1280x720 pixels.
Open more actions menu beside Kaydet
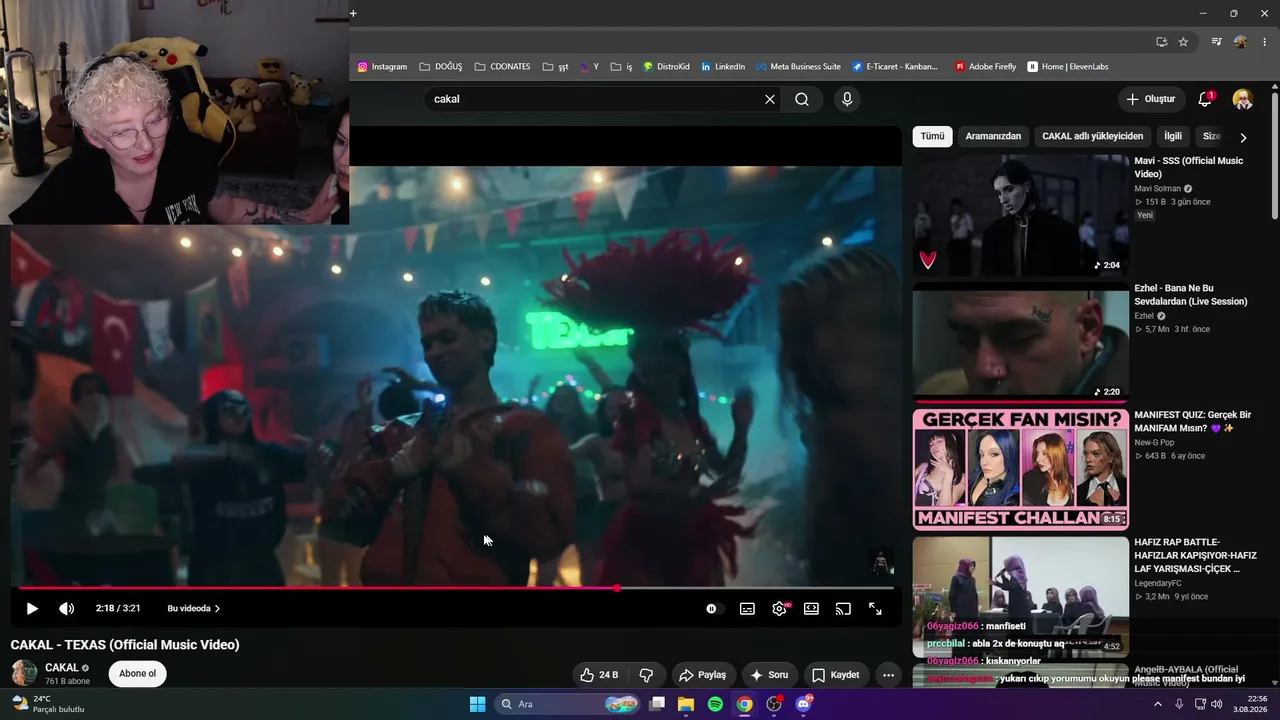coord(888,675)
